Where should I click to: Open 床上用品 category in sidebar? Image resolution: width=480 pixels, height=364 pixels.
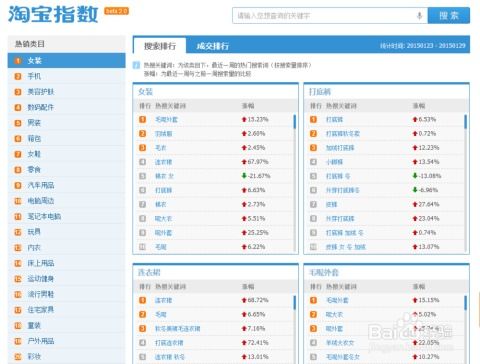pyautogui.click(x=67, y=263)
